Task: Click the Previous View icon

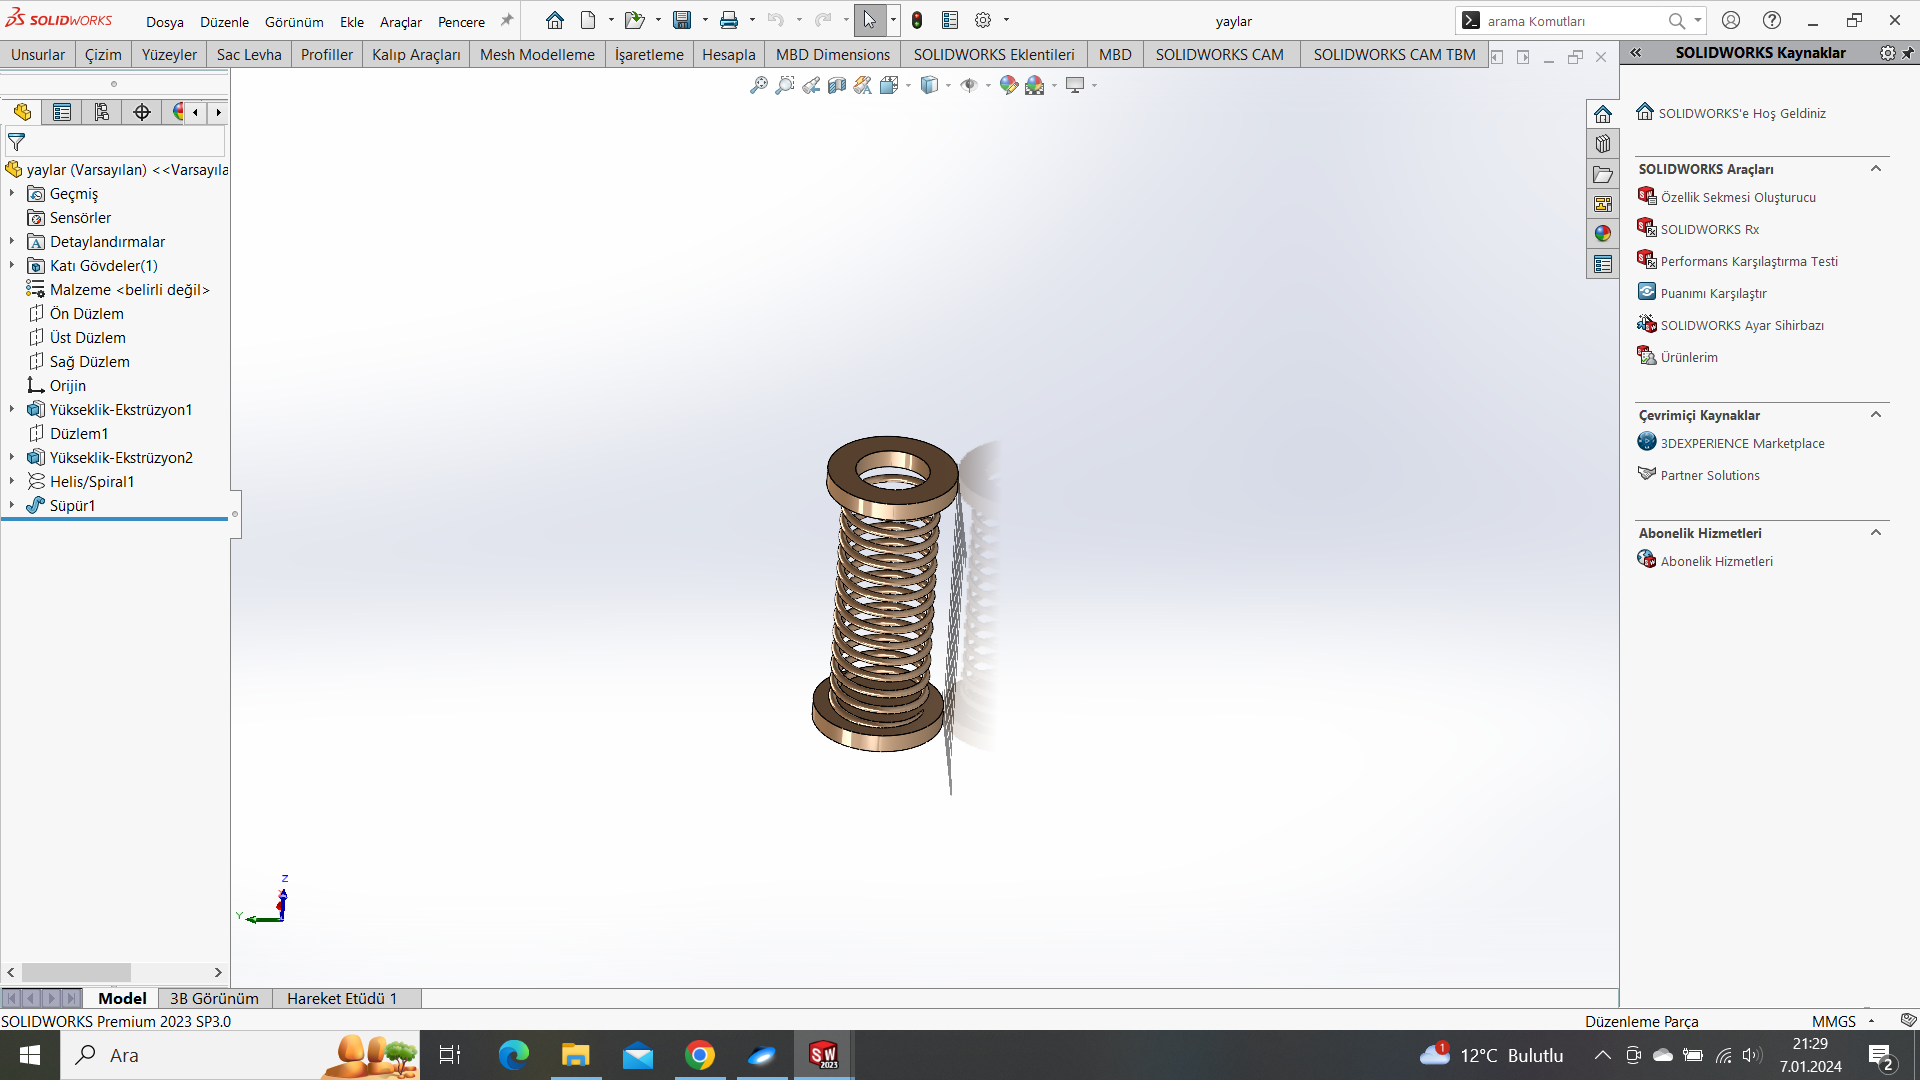Action: (811, 86)
